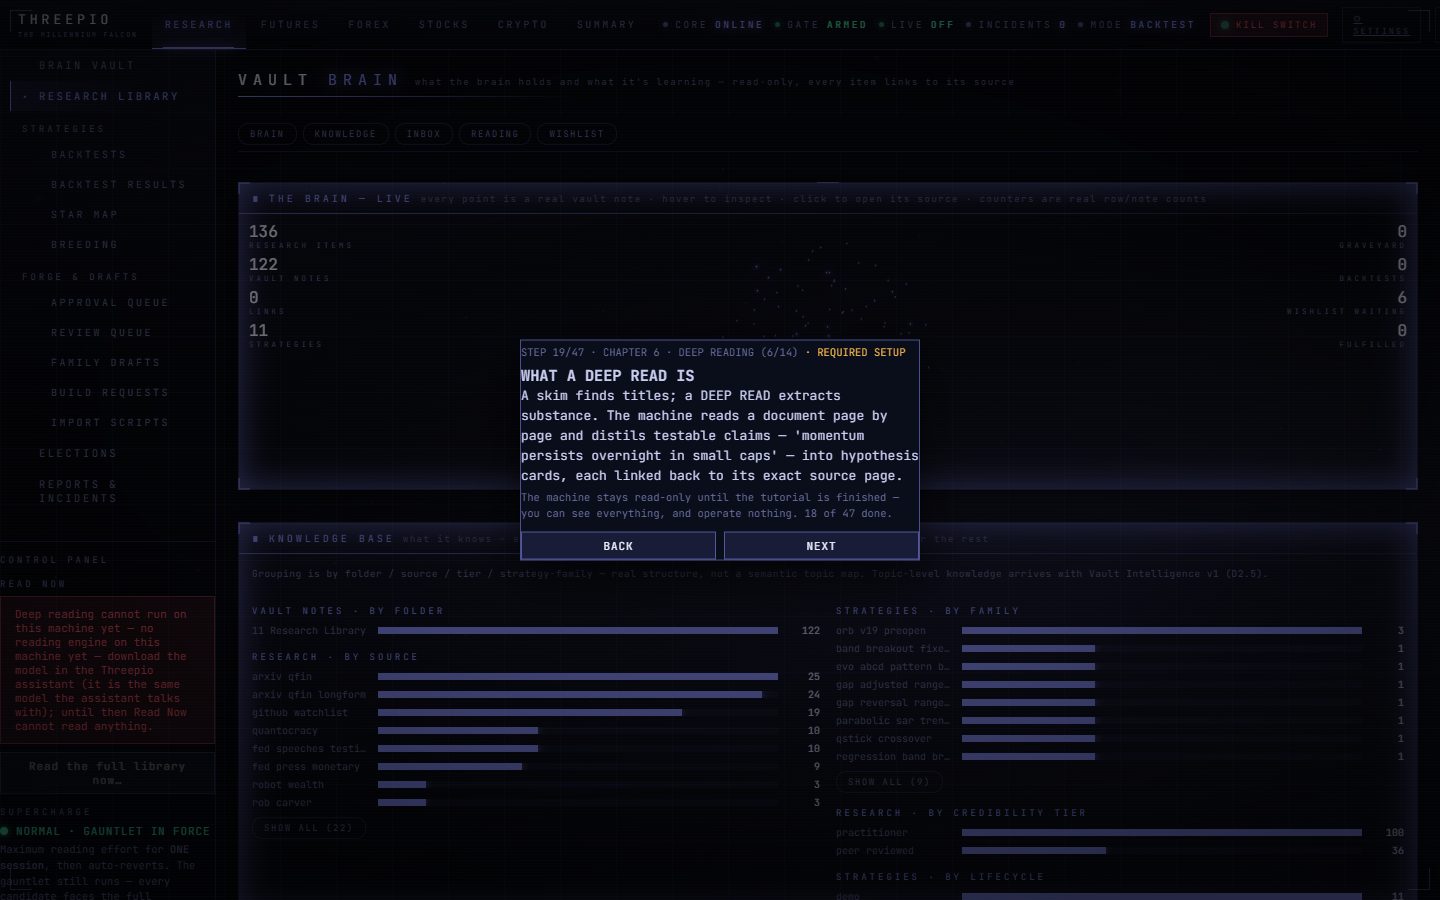
Task: Click the BACK button in the tutorial dialog
Action: tap(618, 546)
